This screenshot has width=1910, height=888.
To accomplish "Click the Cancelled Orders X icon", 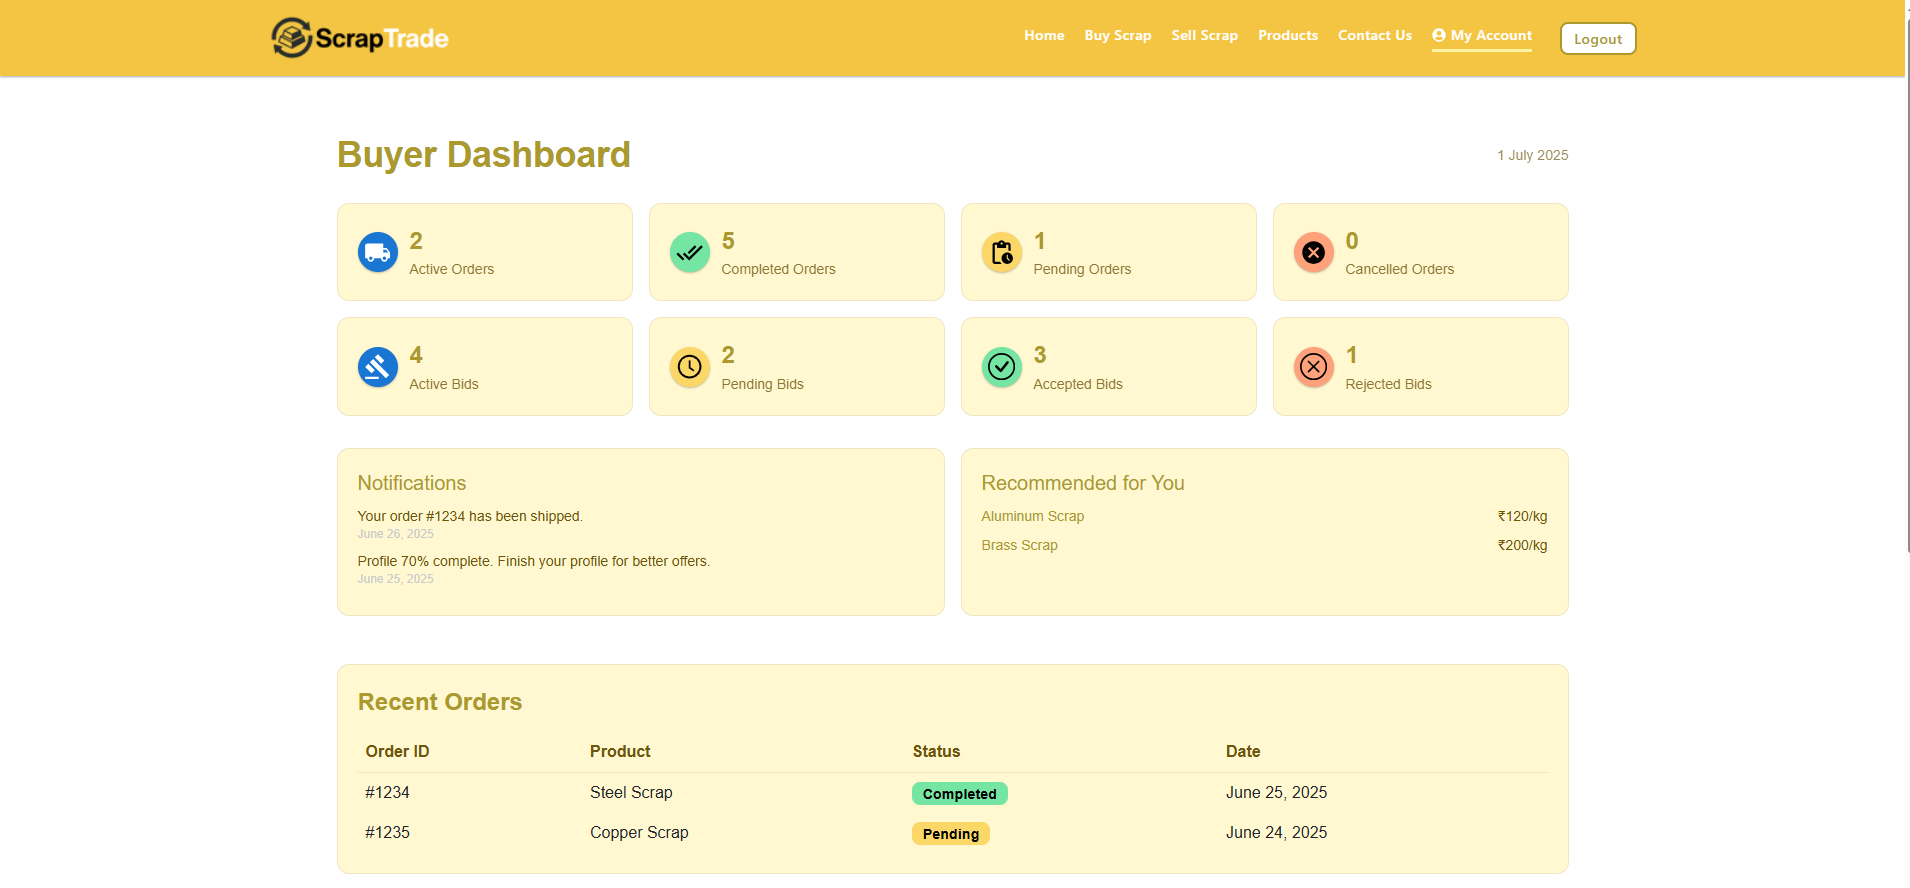I will (x=1314, y=253).
